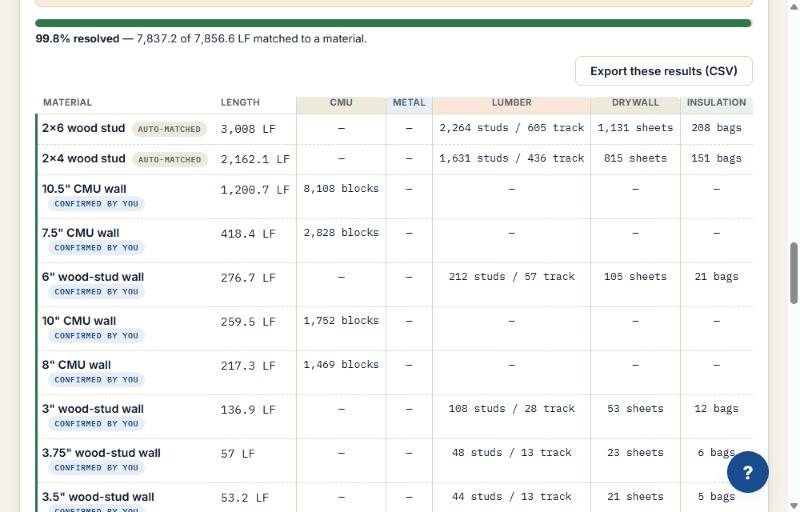
Task: Click the 418.4 LF length value
Action: tap(248, 234)
